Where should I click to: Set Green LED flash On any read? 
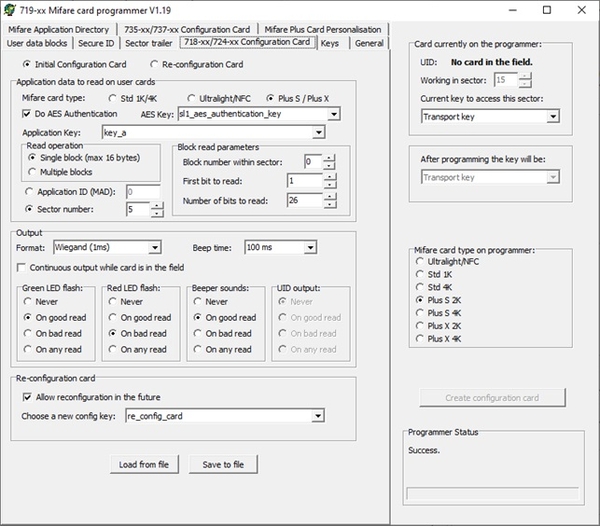point(53,349)
